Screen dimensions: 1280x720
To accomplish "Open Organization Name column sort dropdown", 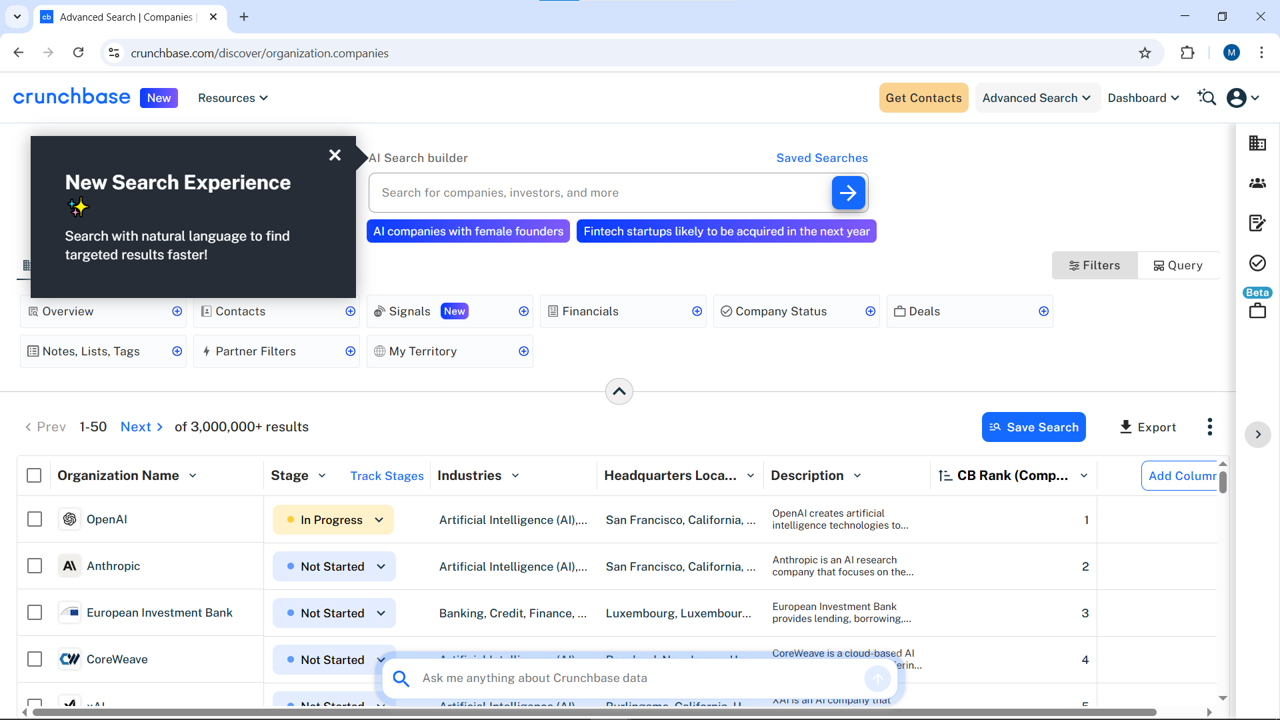I will tap(193, 476).
